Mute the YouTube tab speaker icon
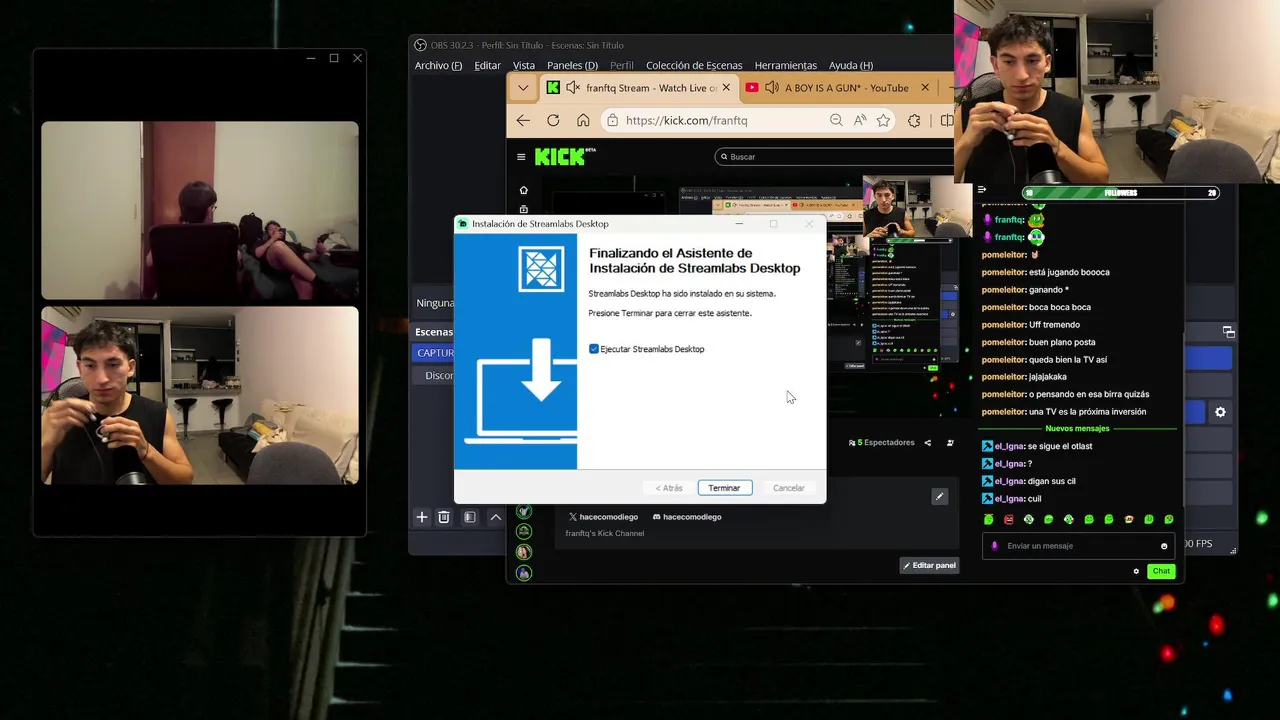 pyautogui.click(x=772, y=88)
